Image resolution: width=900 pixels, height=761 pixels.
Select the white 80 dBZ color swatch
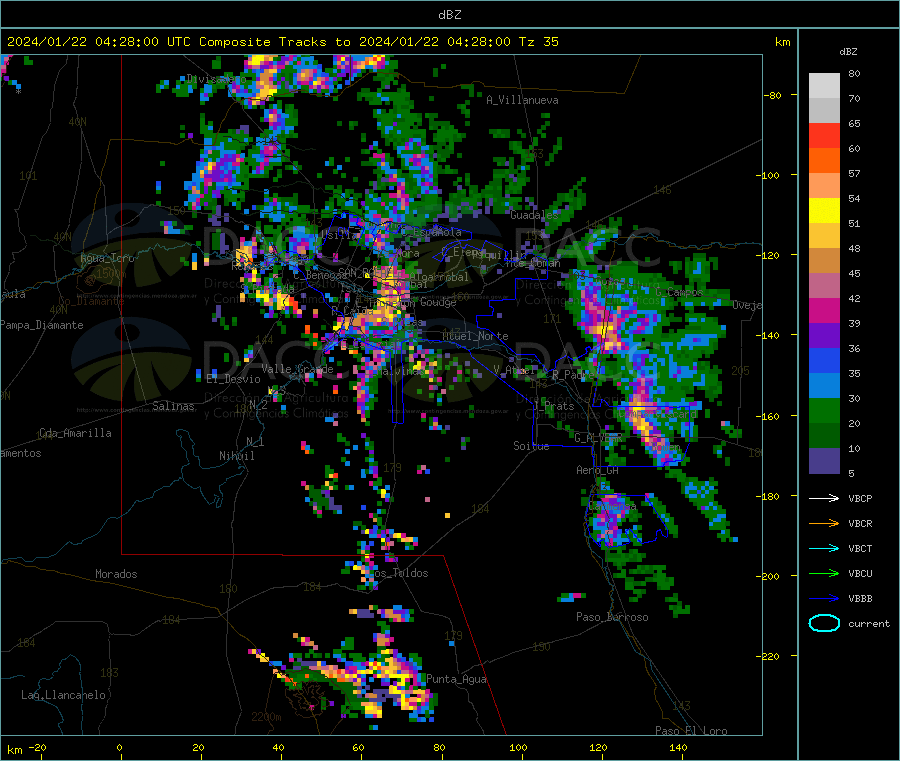[824, 86]
